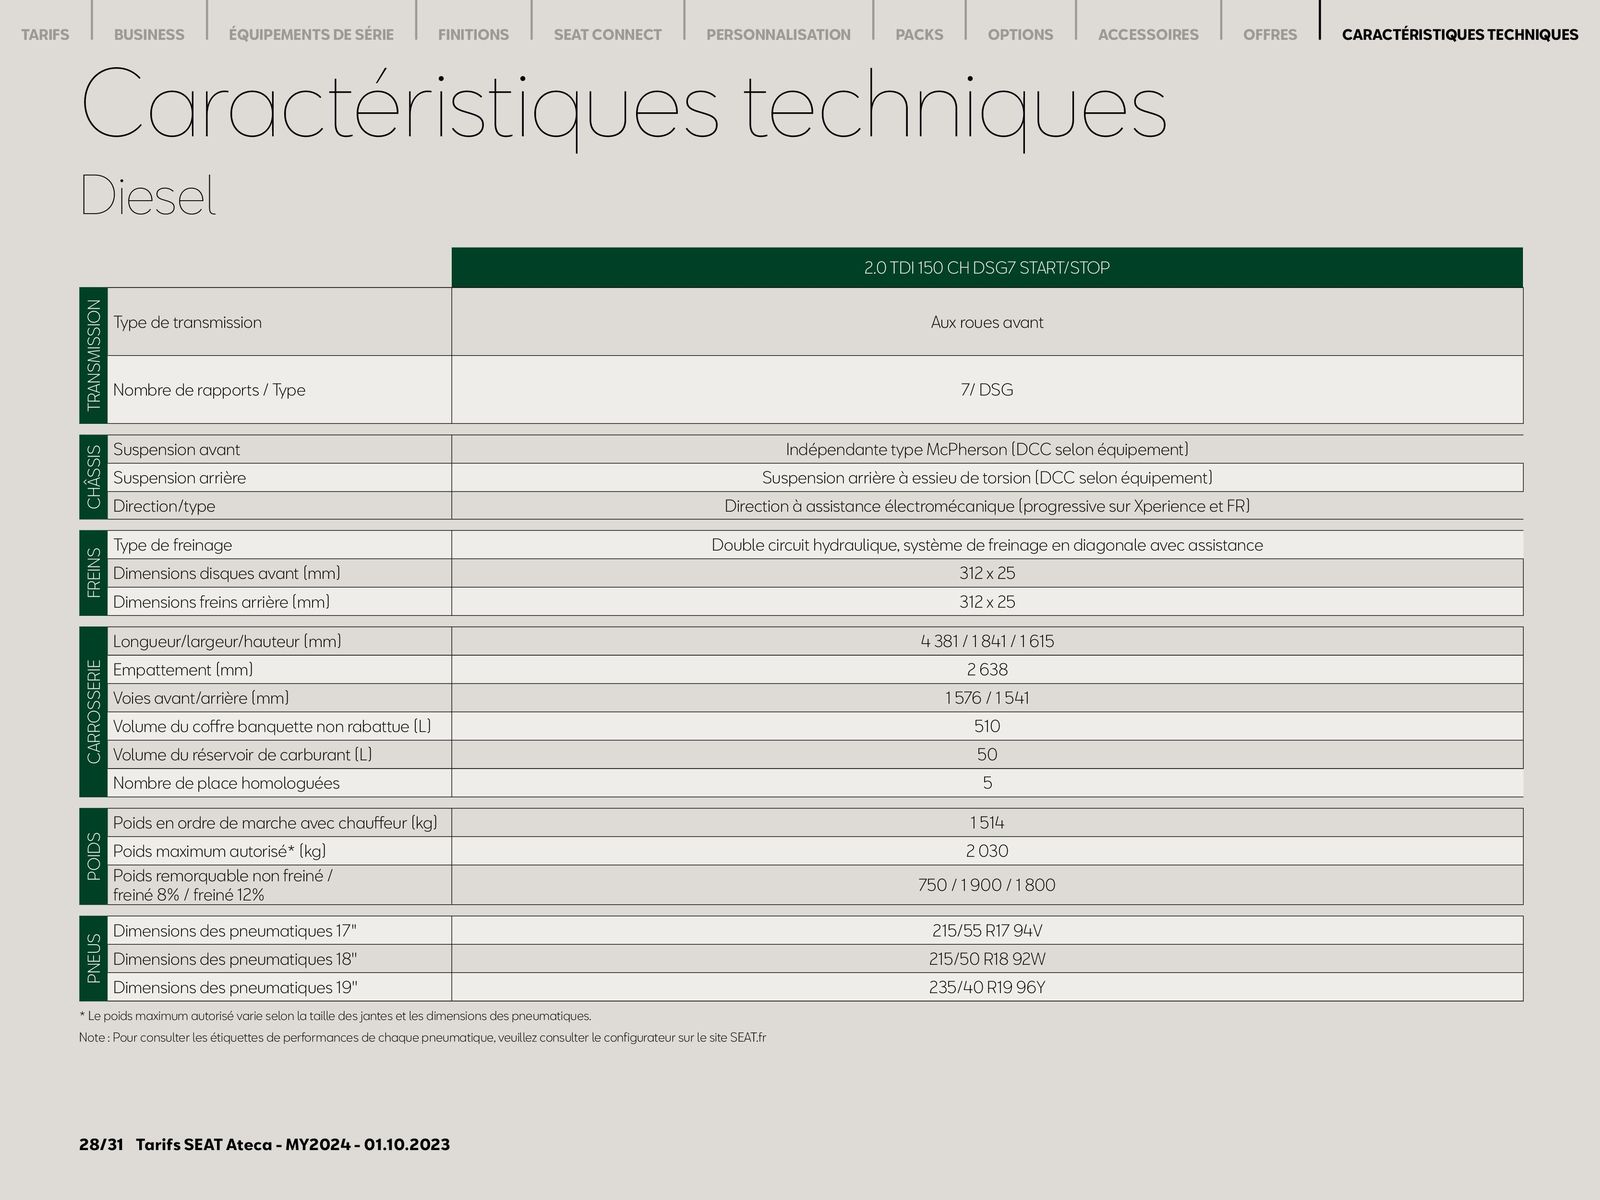
Task: Click the 'Suspension avant' label
Action: (176, 449)
